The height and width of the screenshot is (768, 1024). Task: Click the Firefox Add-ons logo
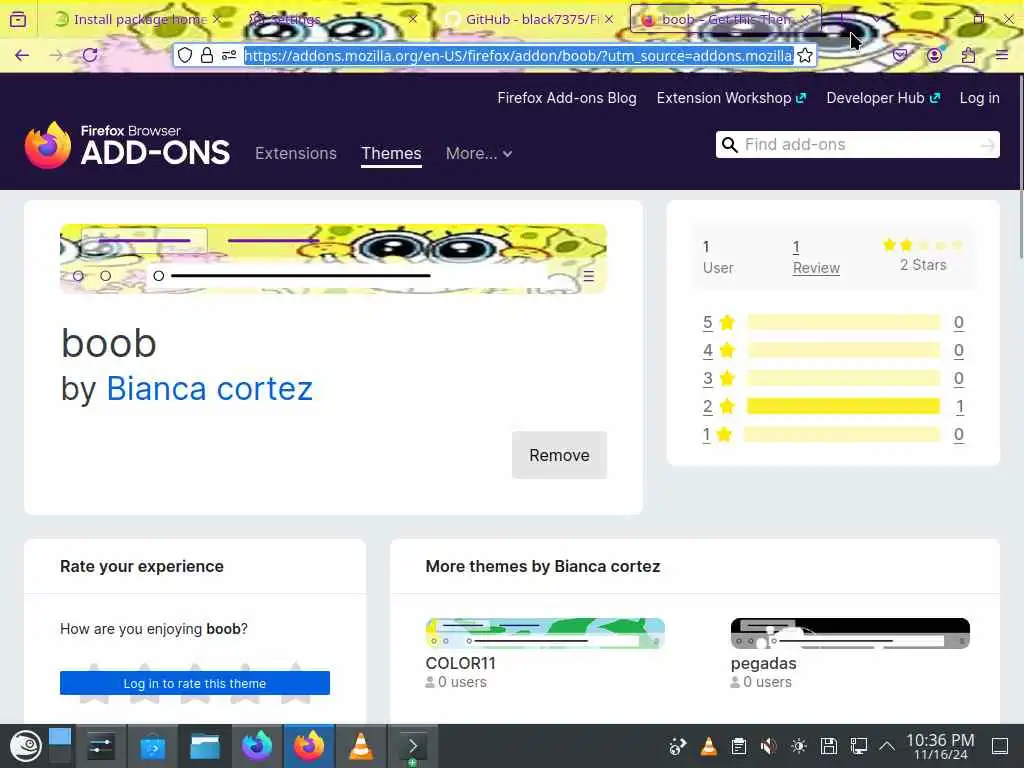(127, 145)
